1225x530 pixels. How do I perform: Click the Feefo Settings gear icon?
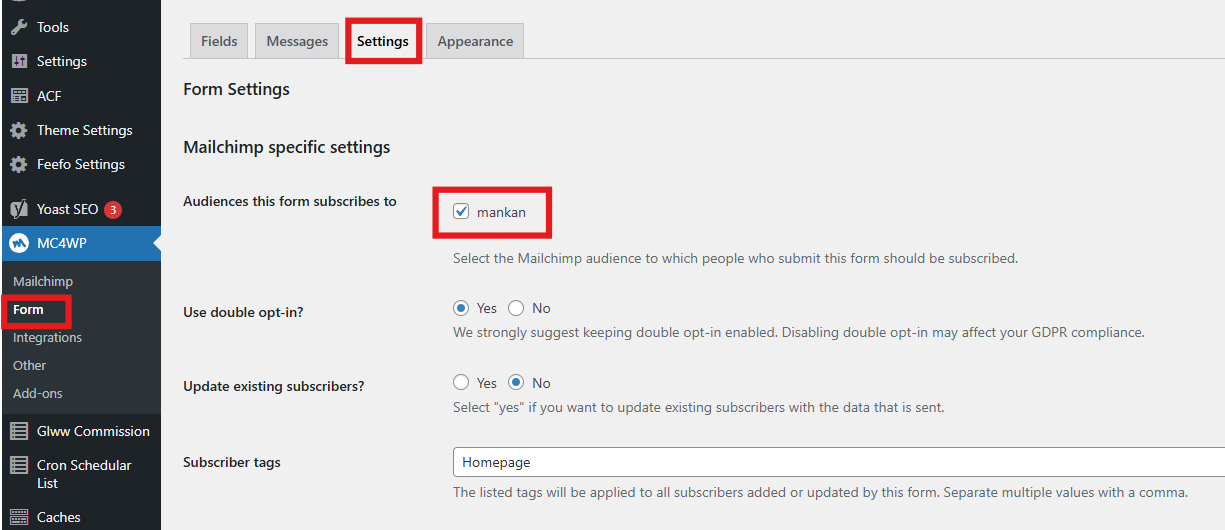(x=19, y=164)
